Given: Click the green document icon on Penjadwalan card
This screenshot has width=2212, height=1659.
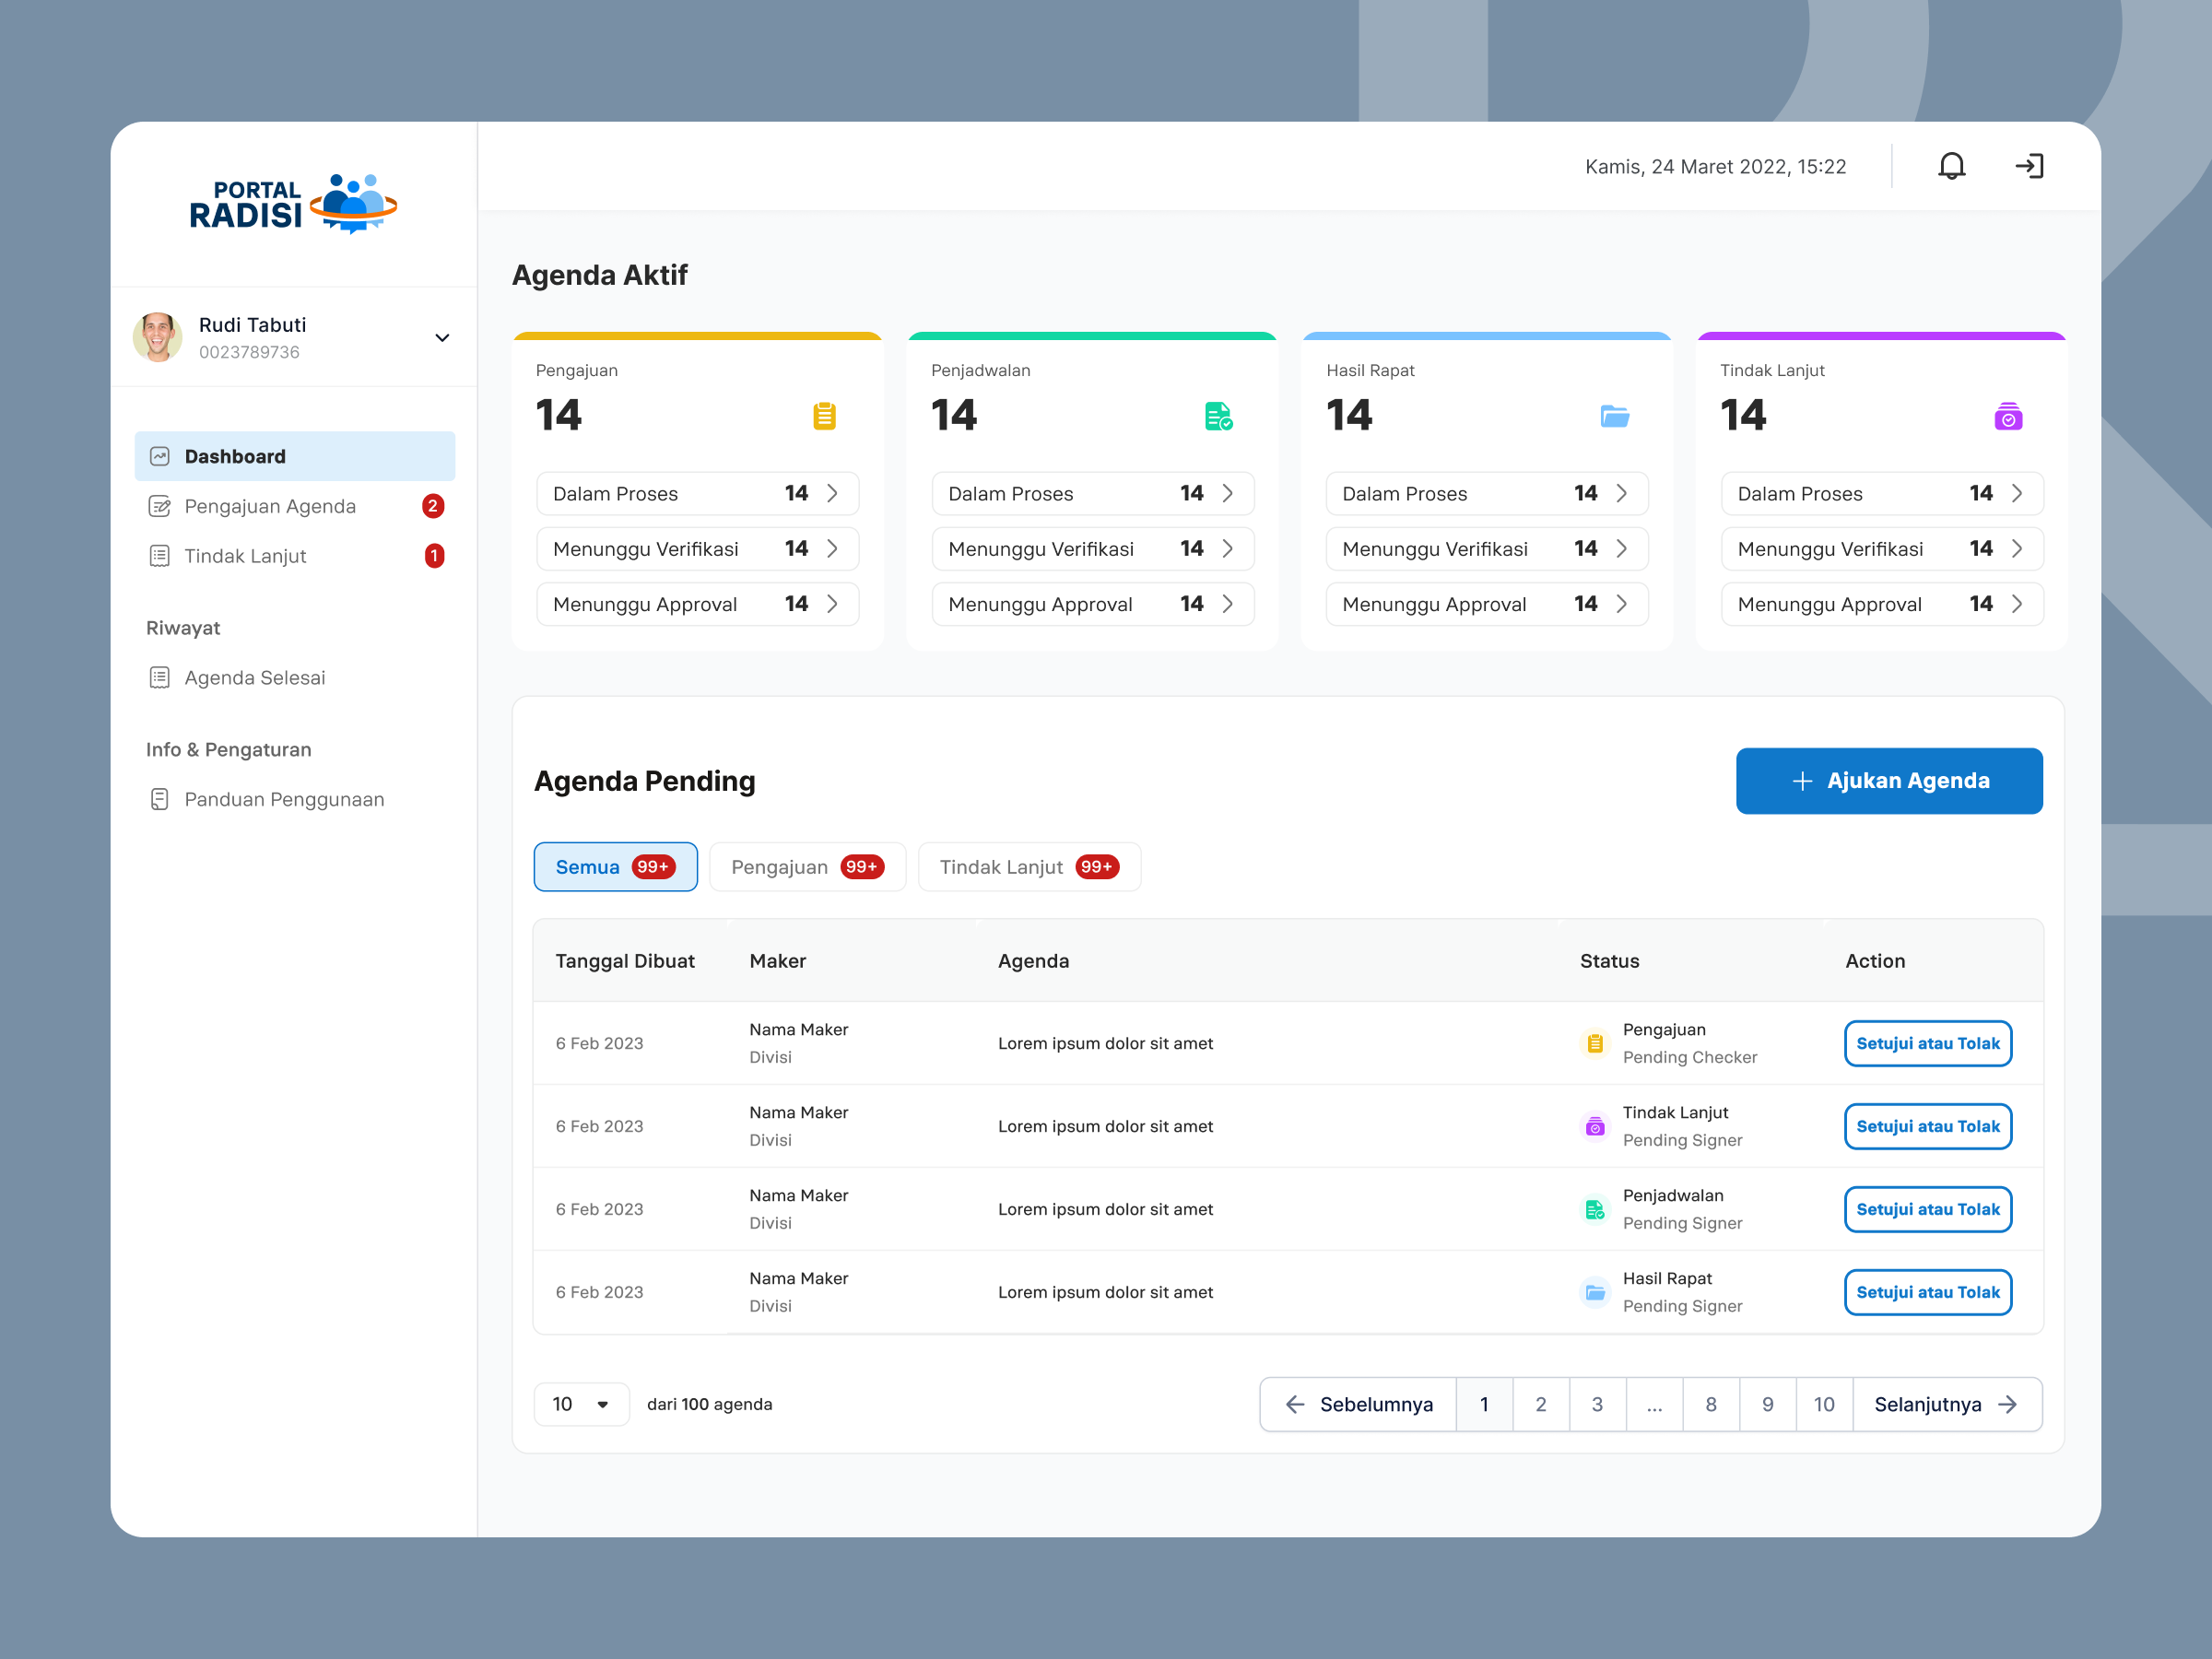Looking at the screenshot, I should pyautogui.click(x=1218, y=416).
